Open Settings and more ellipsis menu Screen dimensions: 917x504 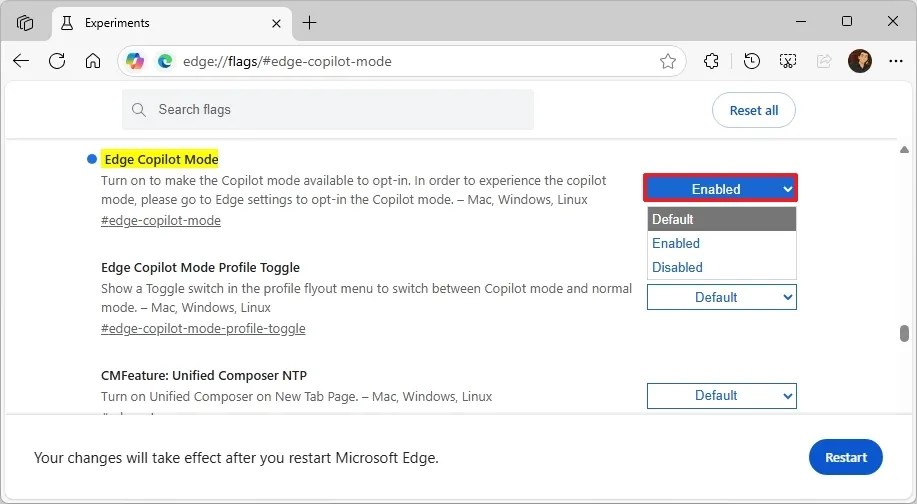click(x=894, y=61)
